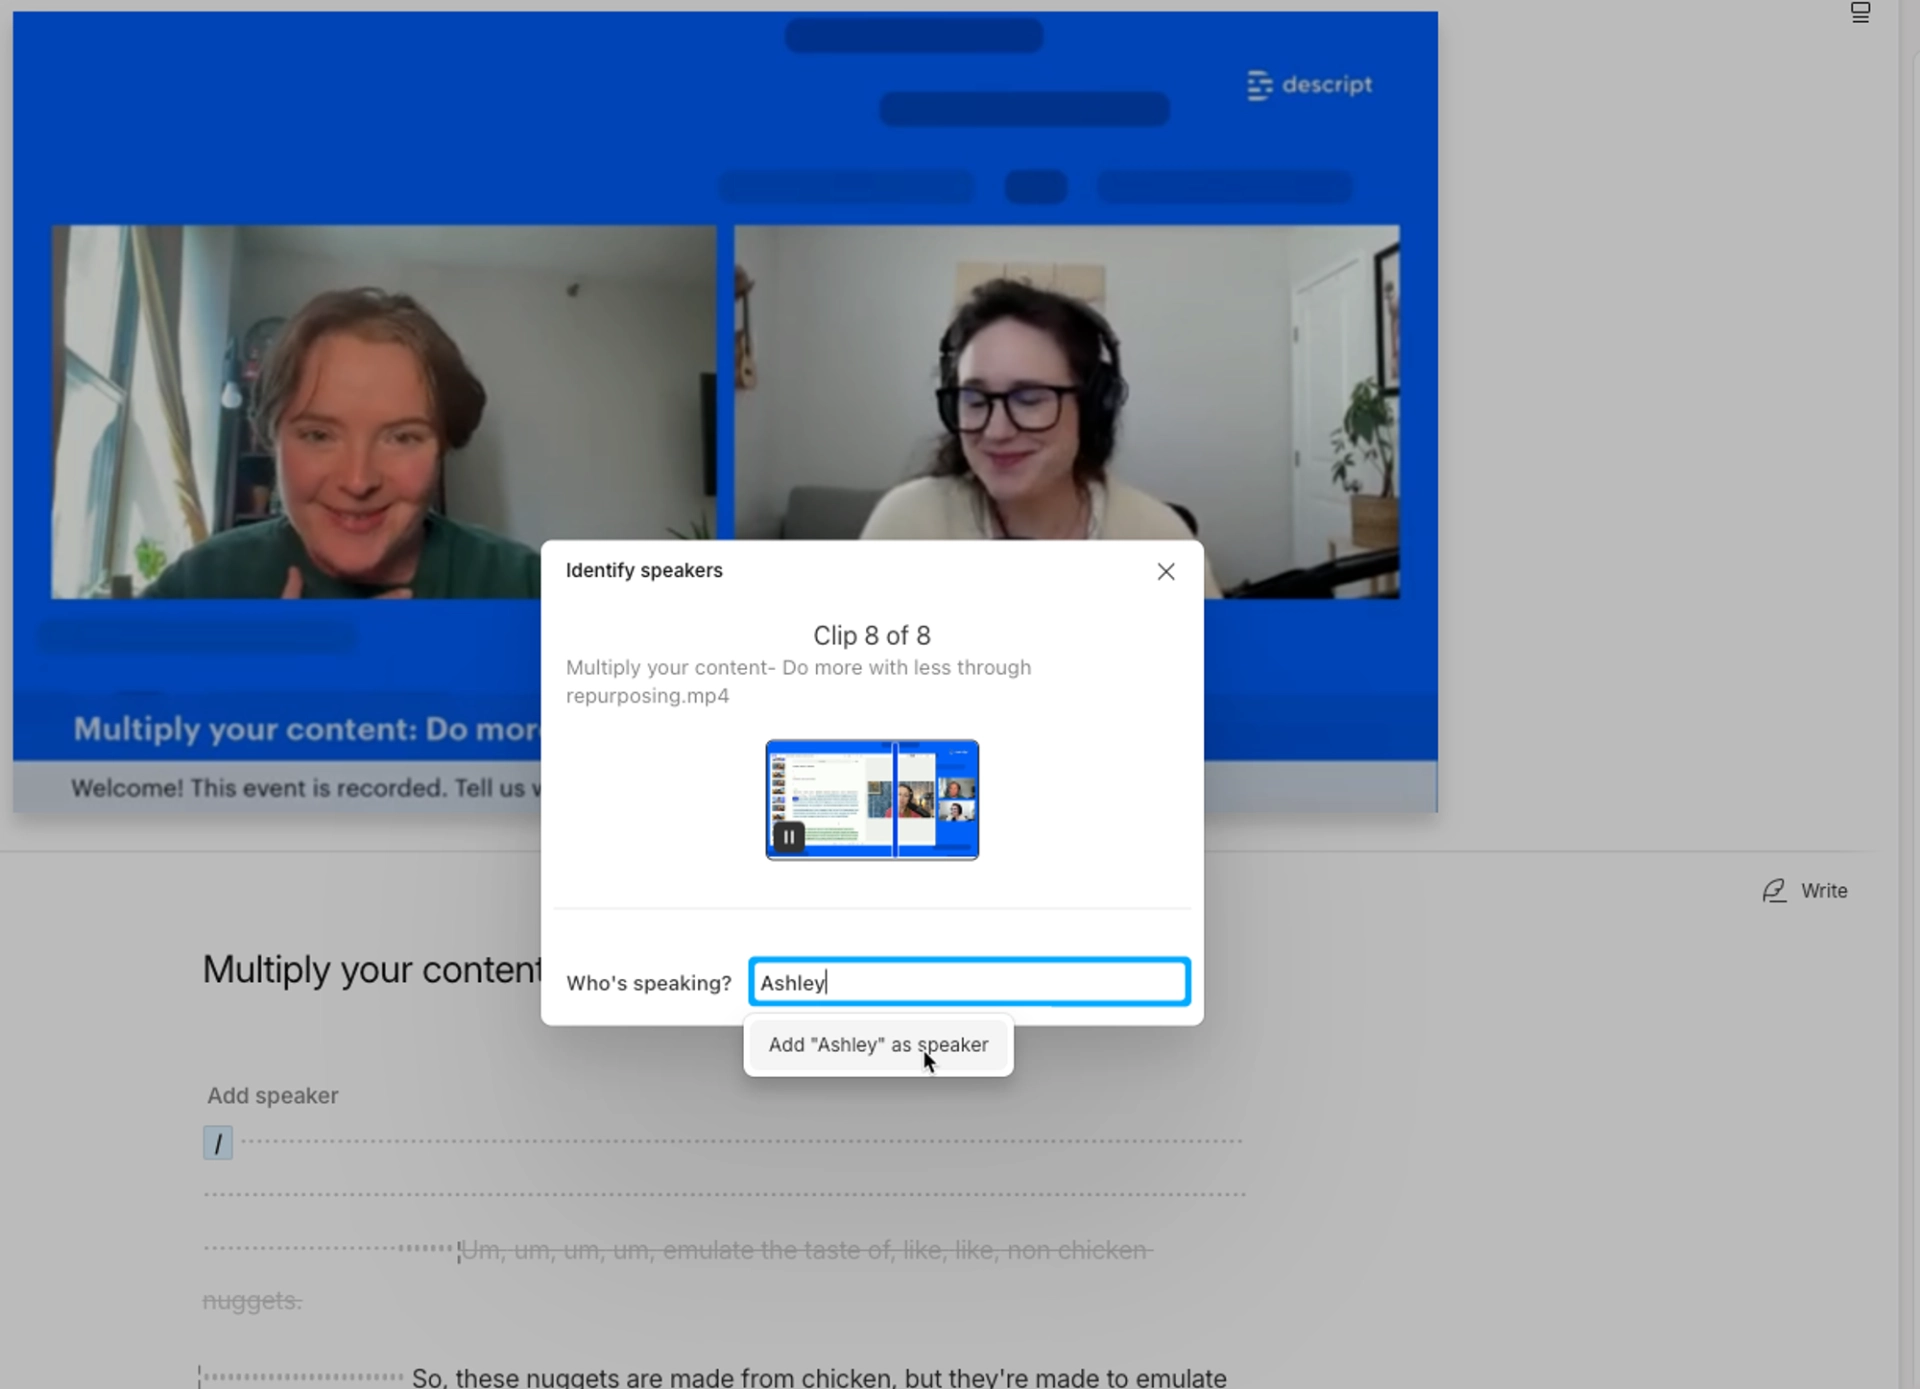Viewport: 1920px width, 1389px height.
Task: Click the Write button label
Action: 1824,891
